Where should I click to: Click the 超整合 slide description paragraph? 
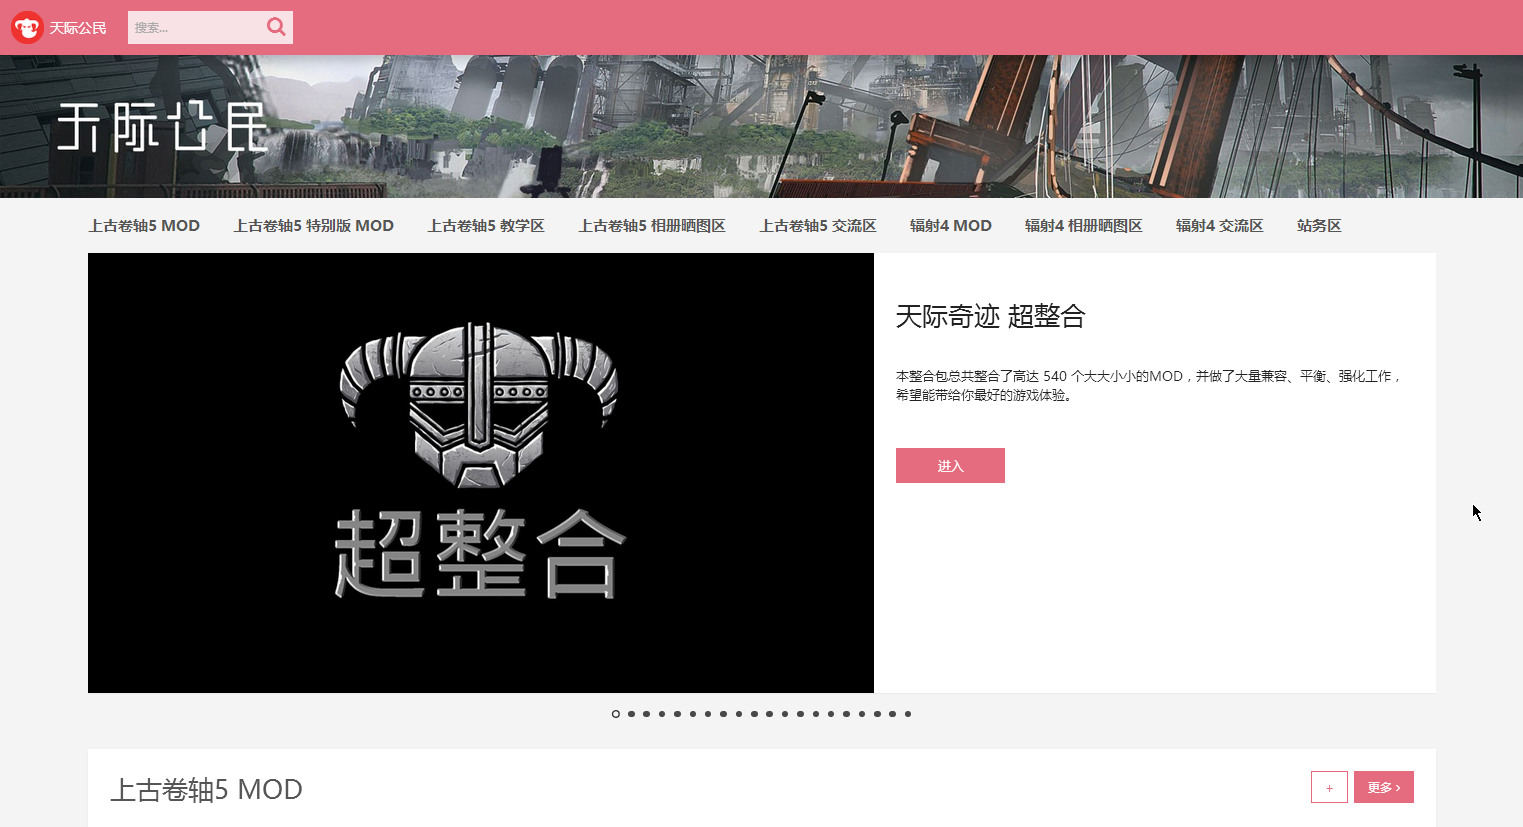(x=1148, y=385)
